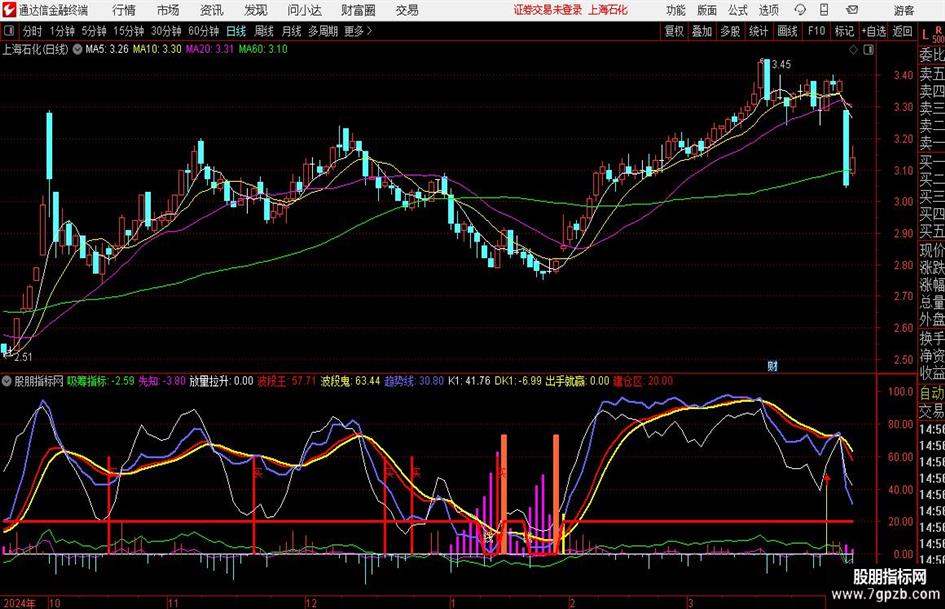Viewport: 945px width, 609px height.
Task: Open the 资讯 menu
Action: coord(211,10)
